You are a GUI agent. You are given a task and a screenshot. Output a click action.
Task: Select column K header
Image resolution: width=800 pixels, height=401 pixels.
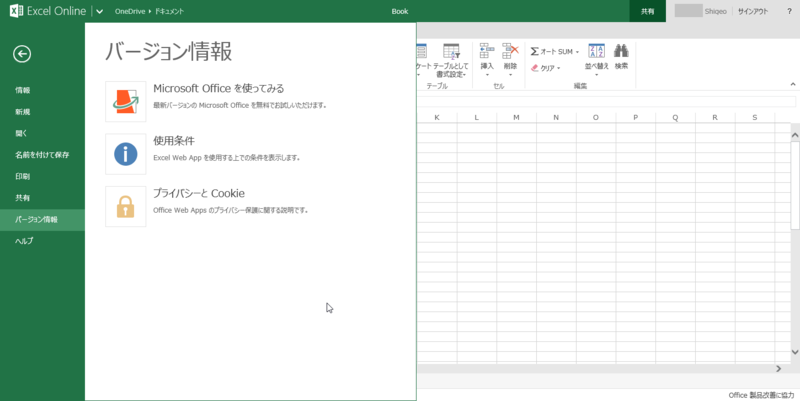[437, 117]
